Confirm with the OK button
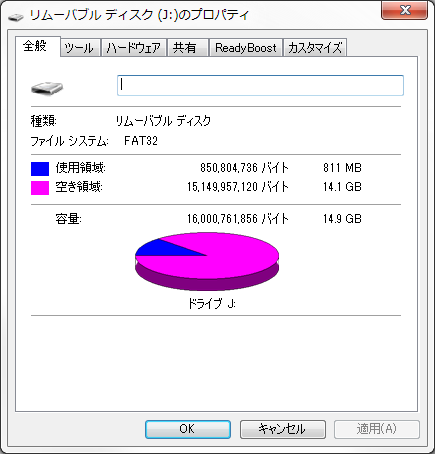Image resolution: width=435 pixels, height=454 pixels. click(x=188, y=429)
